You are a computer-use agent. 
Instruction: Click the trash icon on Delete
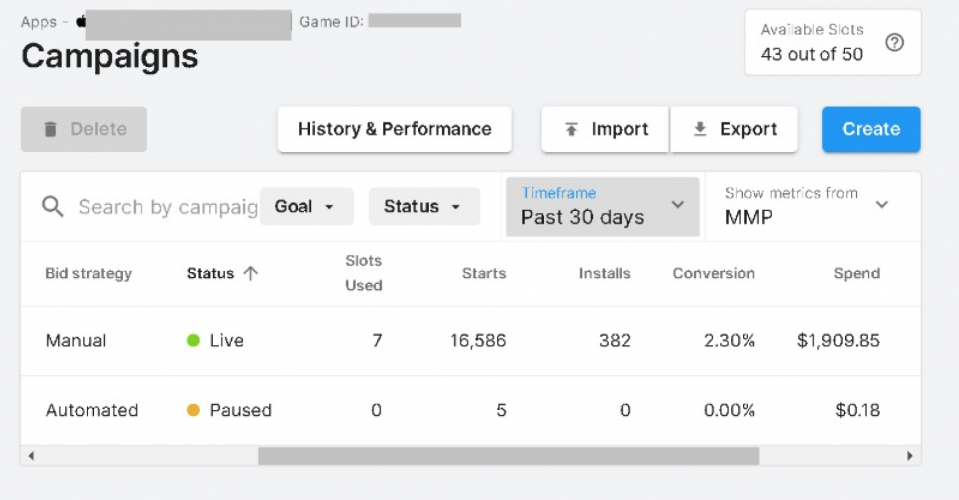tap(50, 130)
